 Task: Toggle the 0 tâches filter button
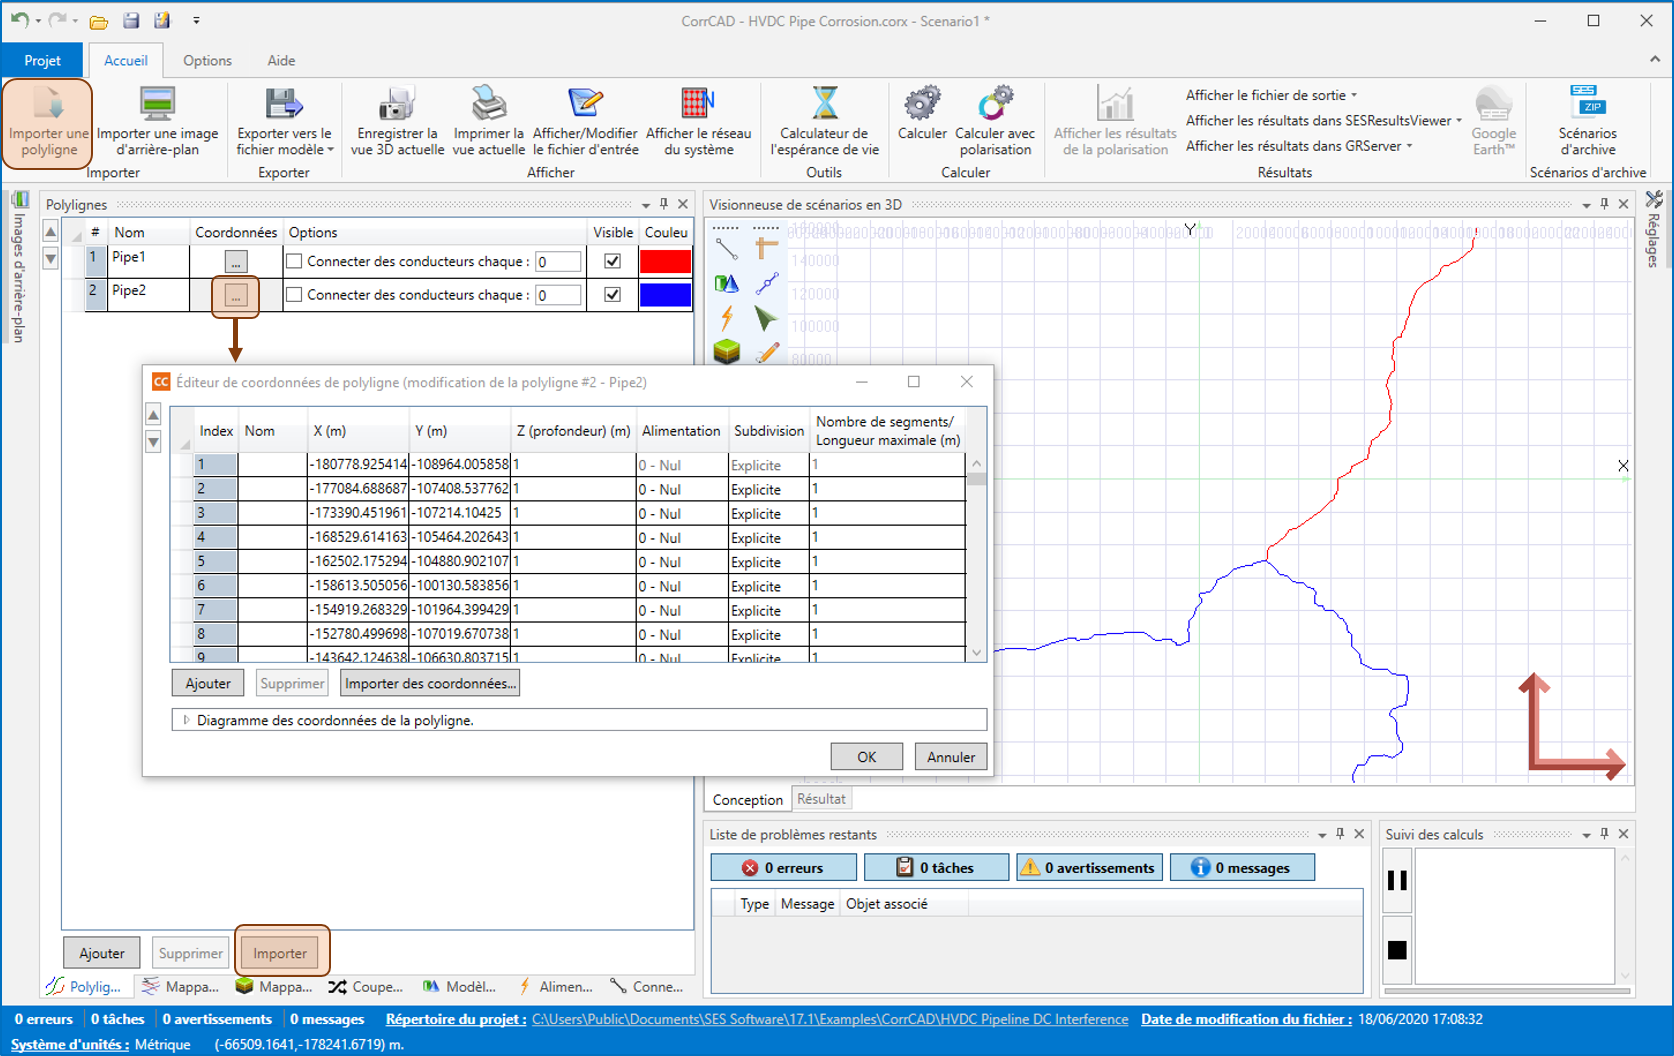936,868
